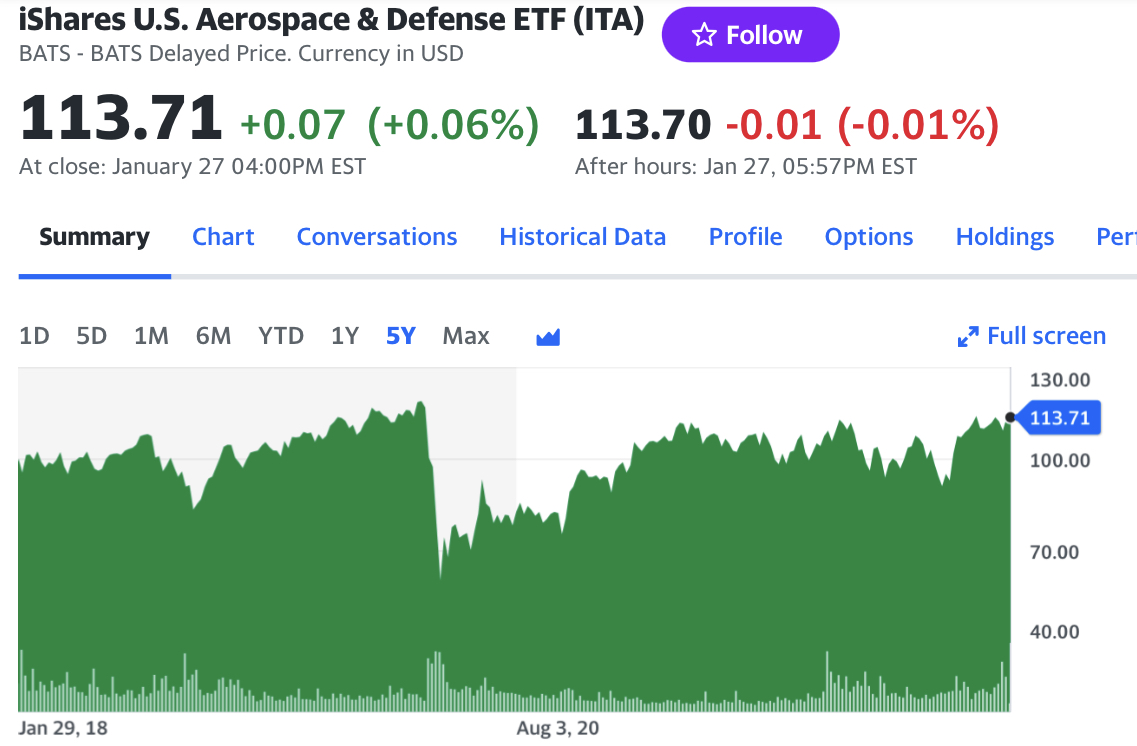Go to the Profile tab
Image resolution: width=1137 pixels, height=746 pixels.
click(x=745, y=237)
